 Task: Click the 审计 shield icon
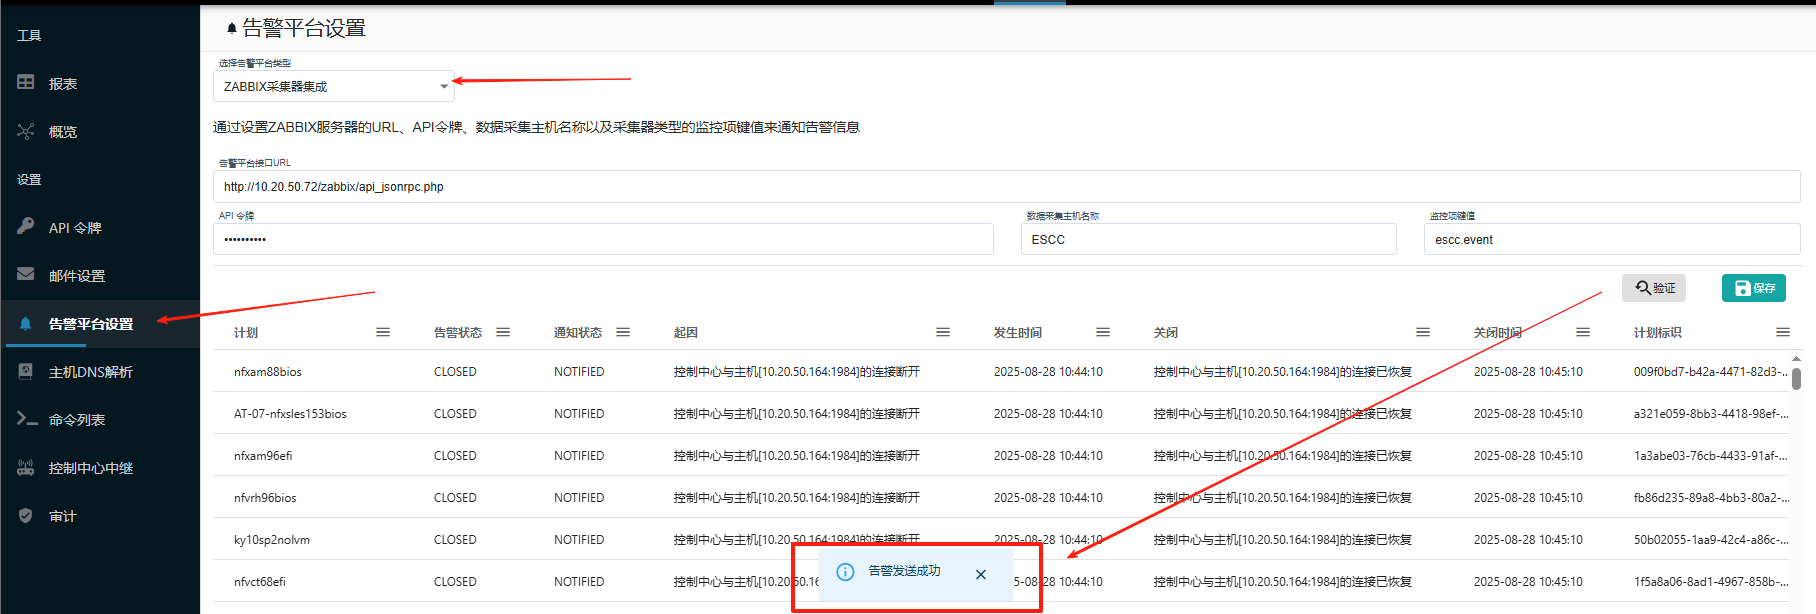click(26, 515)
